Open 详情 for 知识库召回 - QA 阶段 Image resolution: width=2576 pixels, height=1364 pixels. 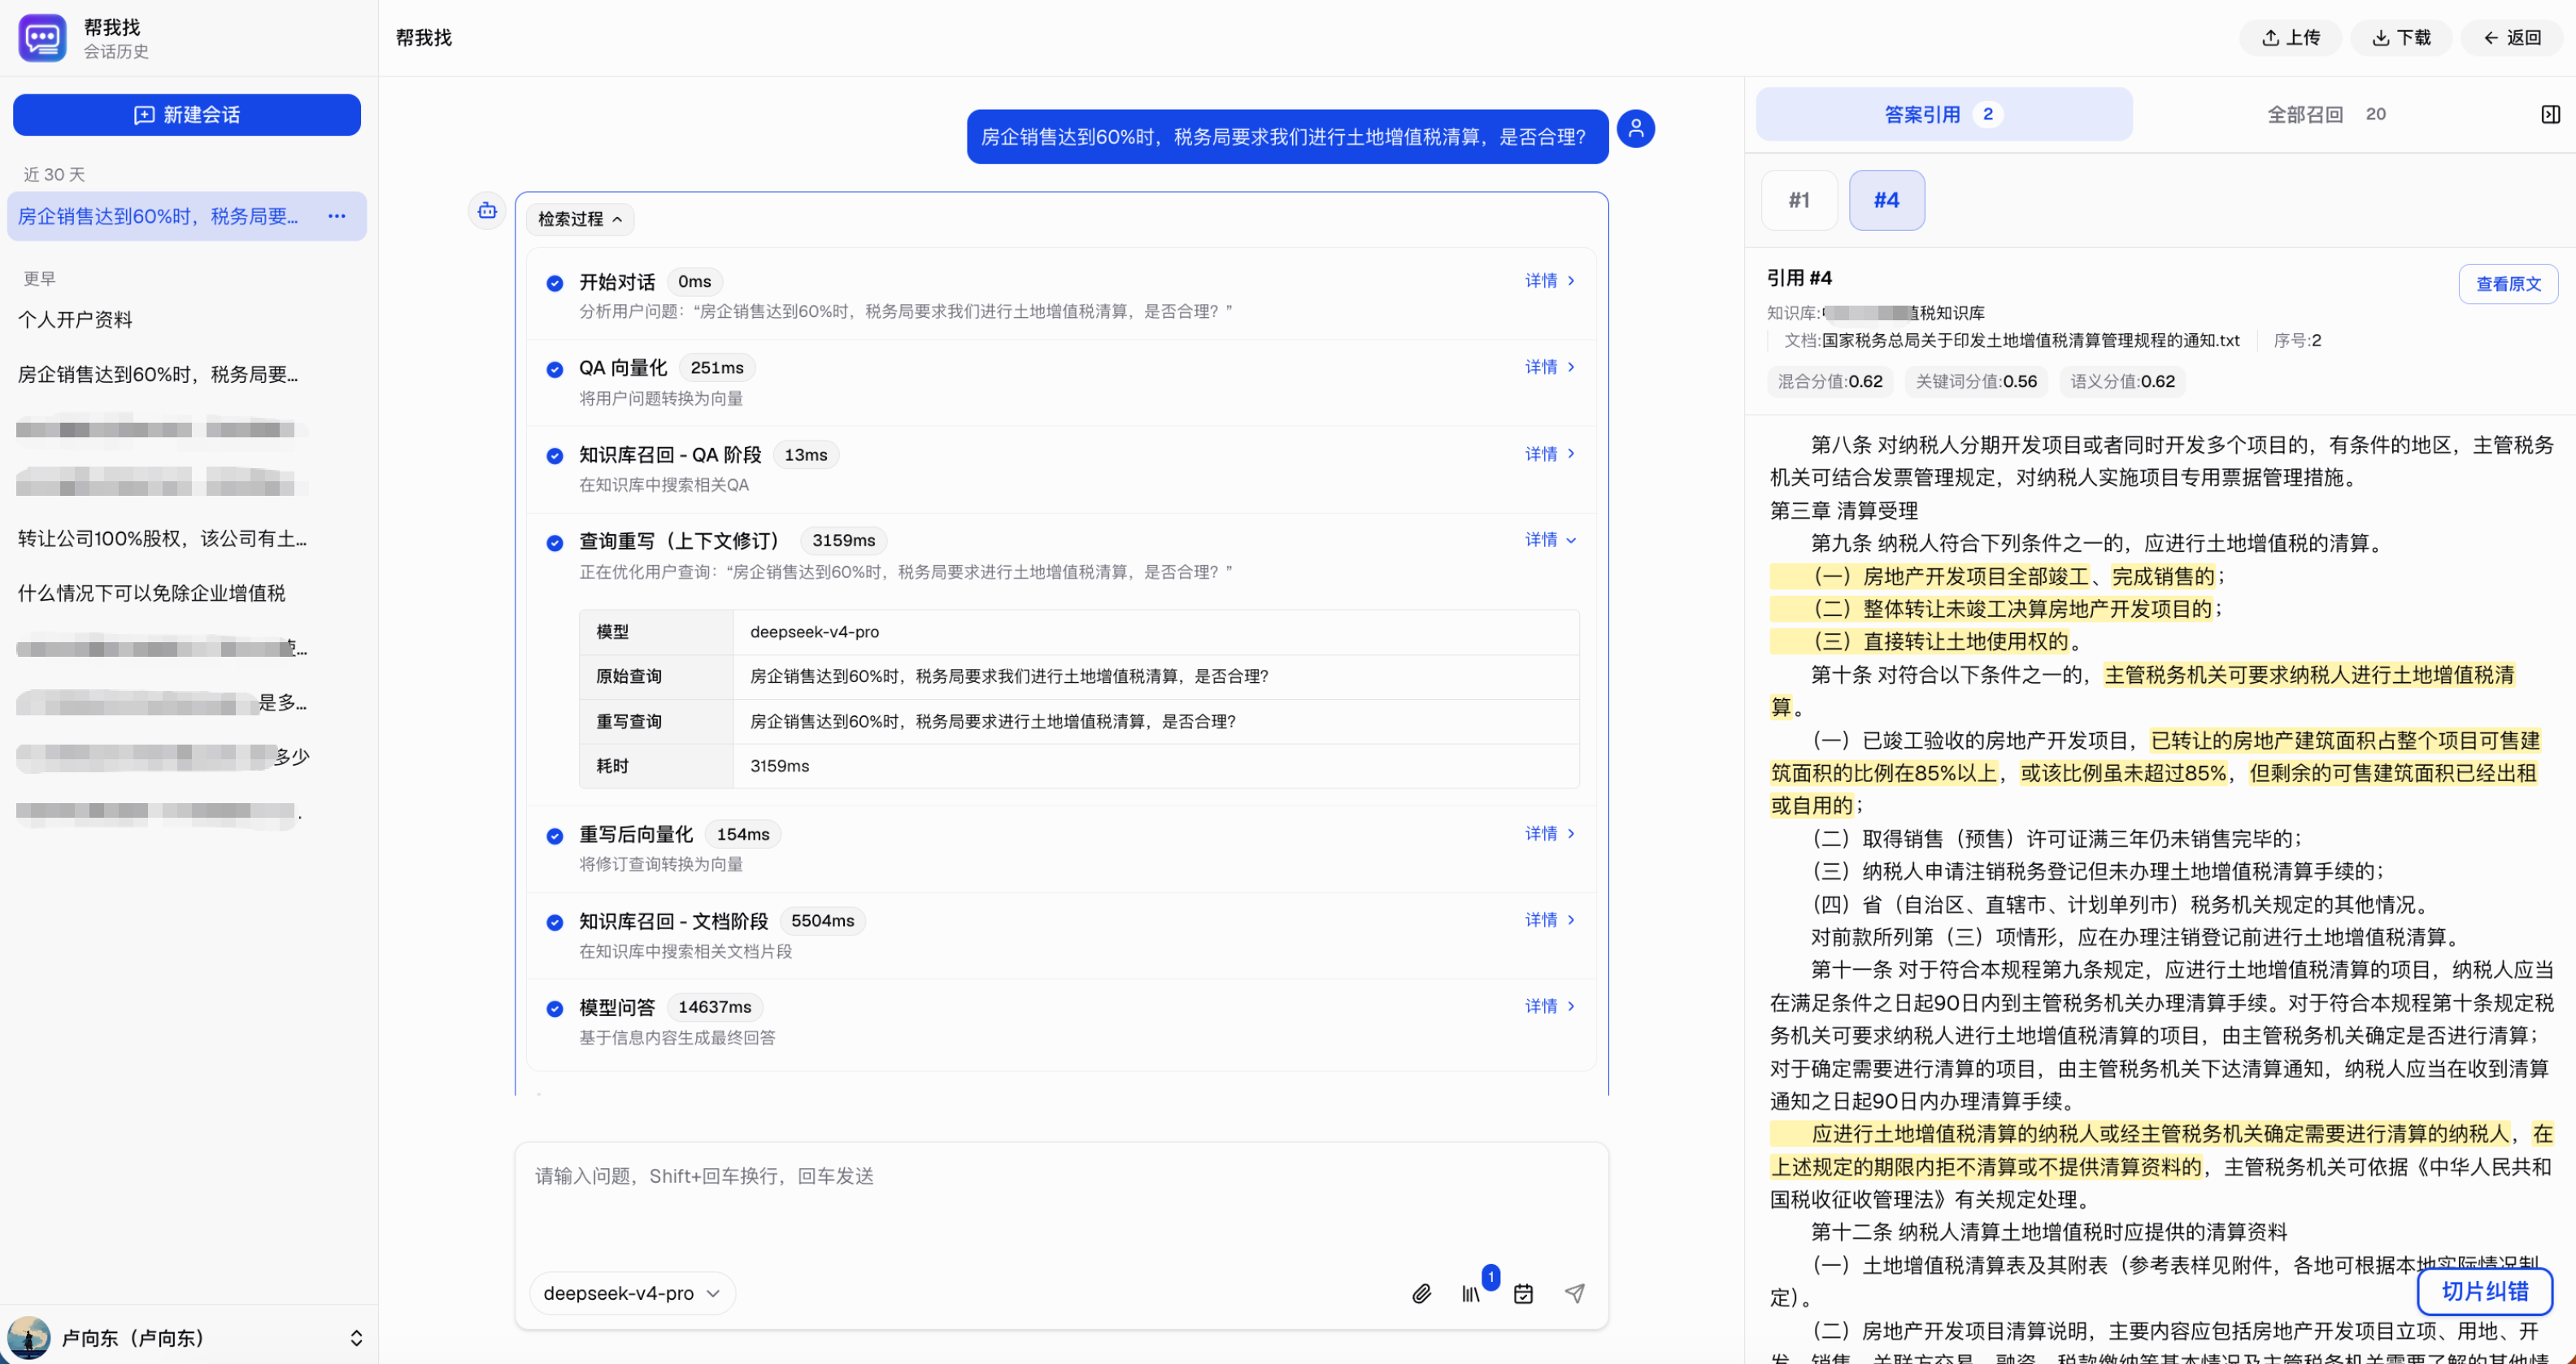tap(1550, 454)
